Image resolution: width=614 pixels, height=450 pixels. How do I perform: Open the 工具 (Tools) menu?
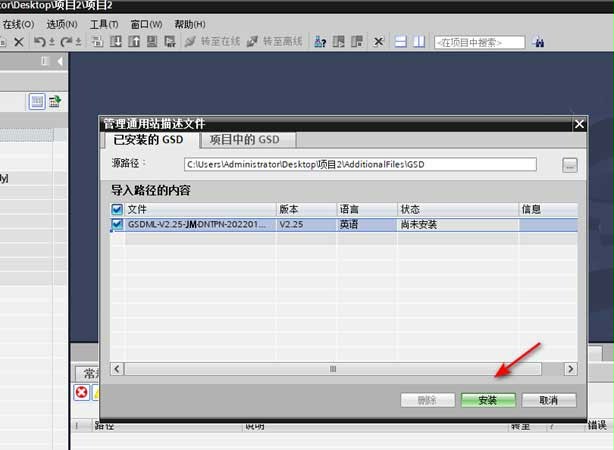point(103,23)
